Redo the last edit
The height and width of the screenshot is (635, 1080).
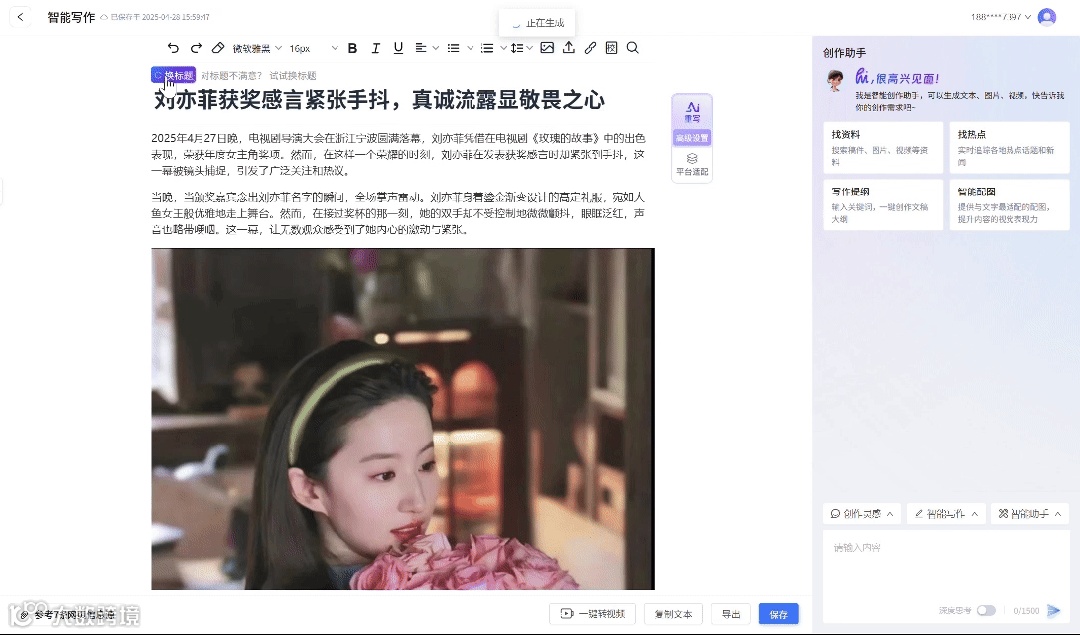pyautogui.click(x=196, y=48)
